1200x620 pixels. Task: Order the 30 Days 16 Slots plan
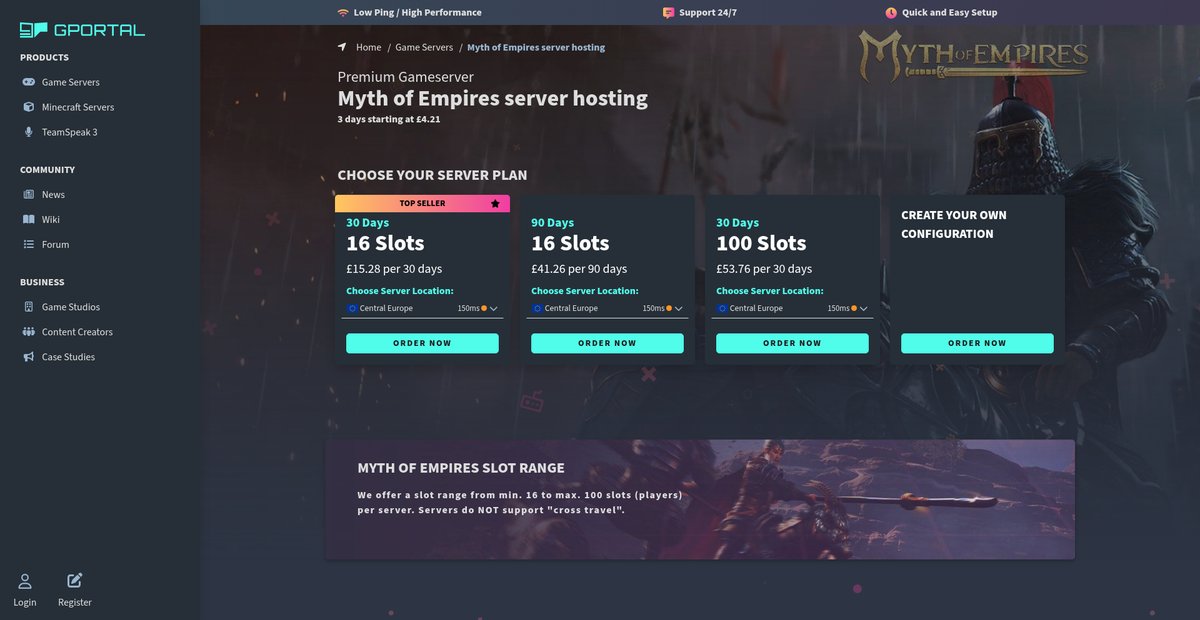422,343
